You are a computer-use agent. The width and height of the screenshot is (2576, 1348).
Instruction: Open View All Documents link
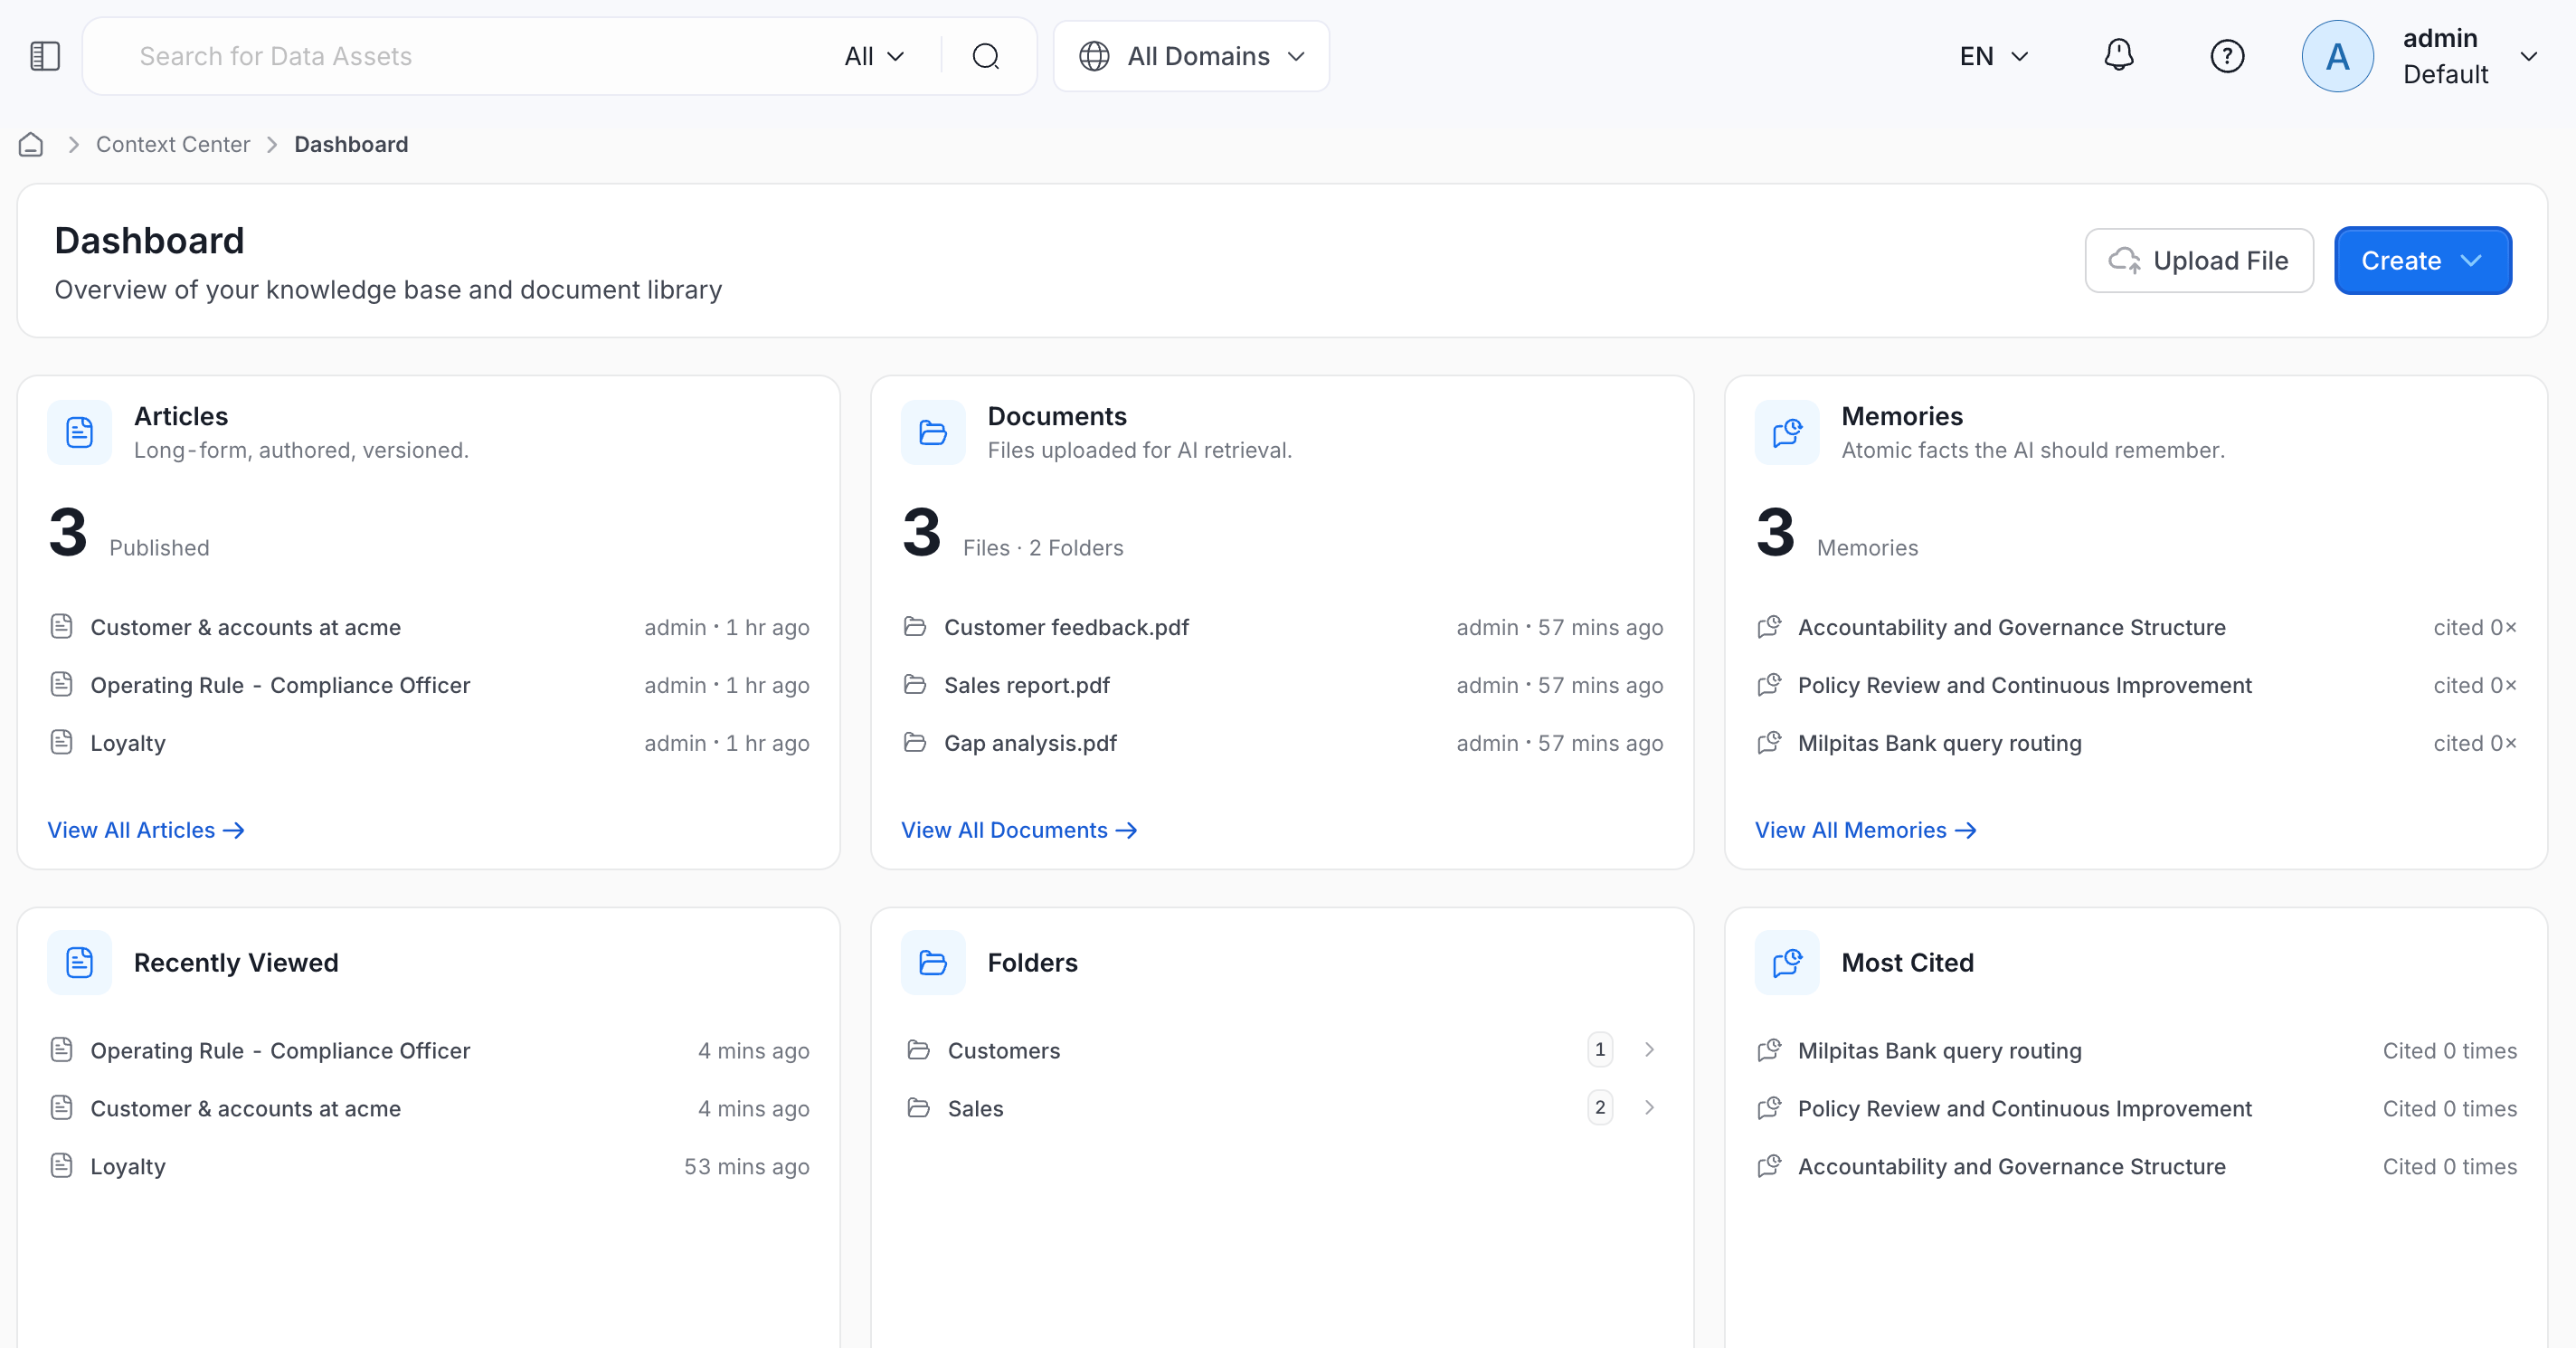pyautogui.click(x=1019, y=830)
